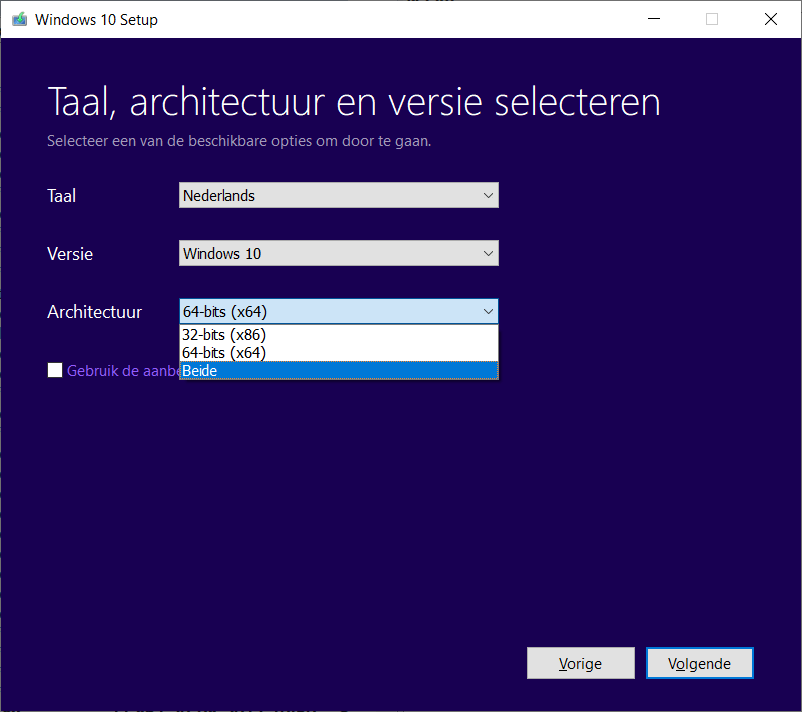The height and width of the screenshot is (712, 802).
Task: Choose 64-bits (x64) from the list
Action: tap(339, 352)
